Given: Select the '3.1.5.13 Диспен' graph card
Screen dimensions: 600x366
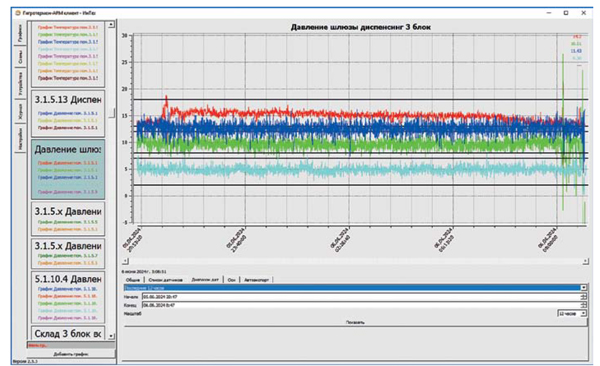Looking at the screenshot, I should (x=68, y=113).
